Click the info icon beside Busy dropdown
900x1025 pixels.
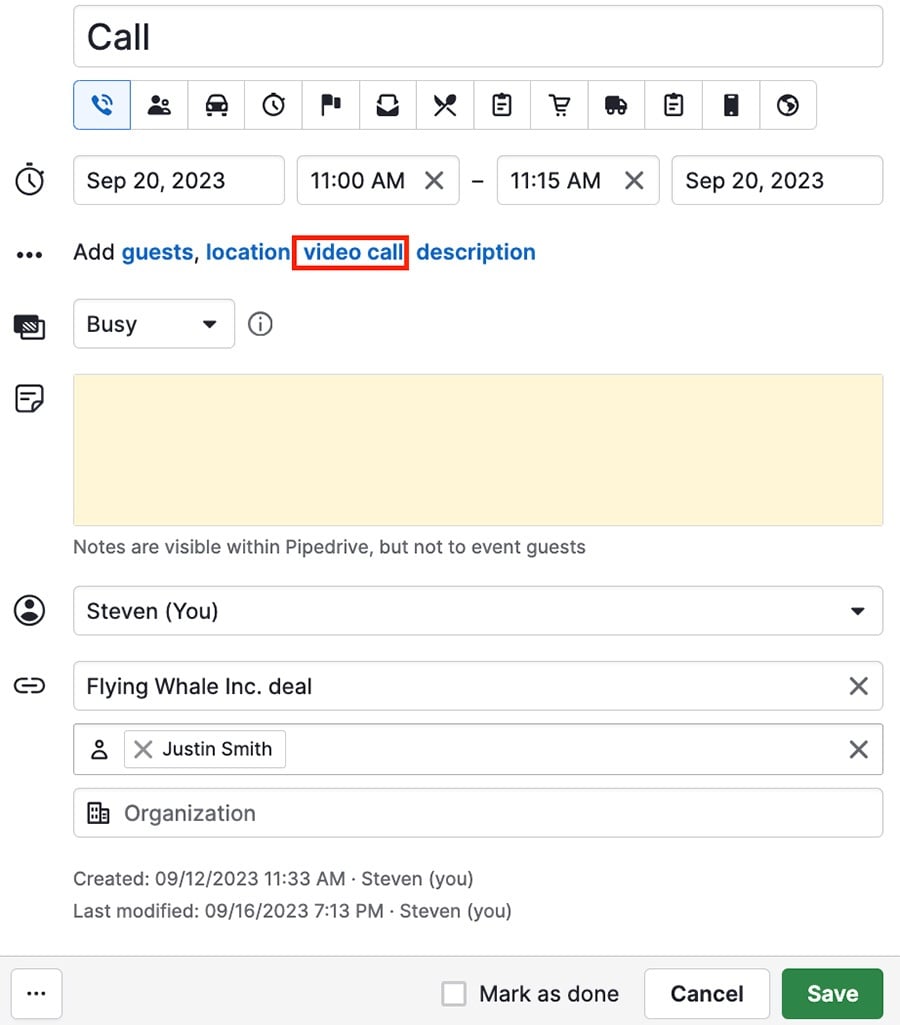[260, 323]
